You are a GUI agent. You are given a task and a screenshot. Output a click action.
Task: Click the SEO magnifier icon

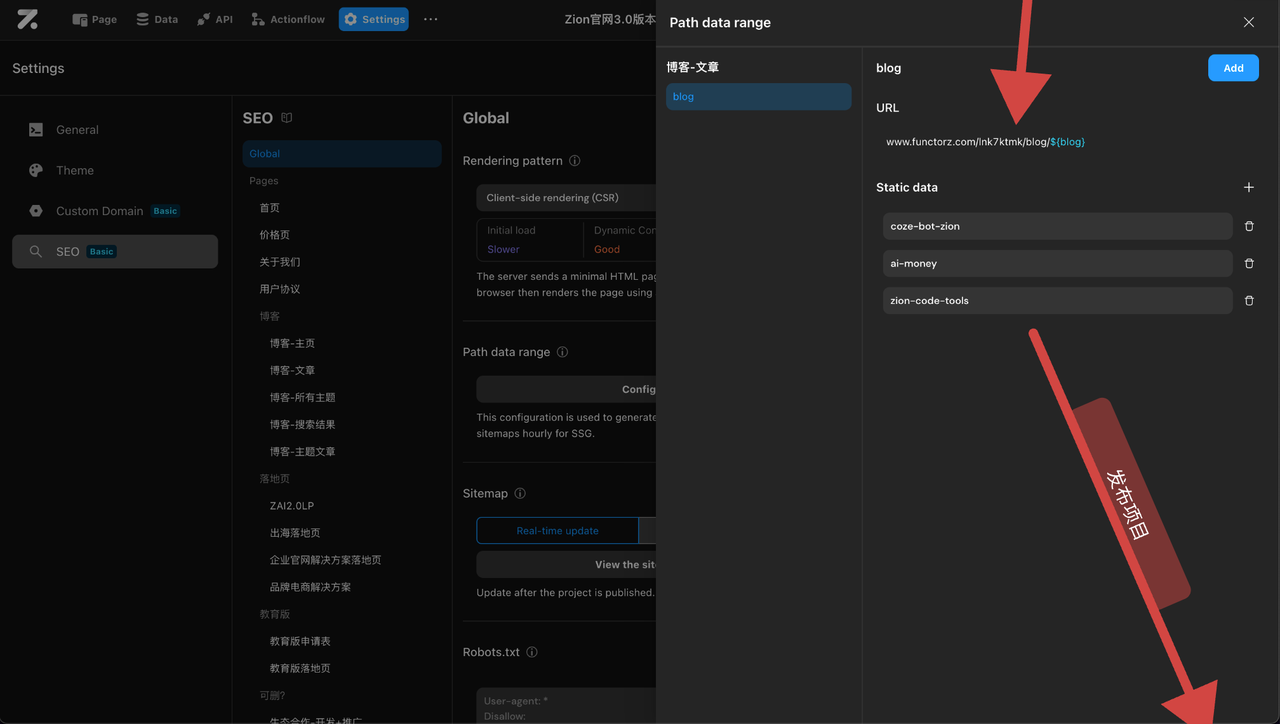coord(36,252)
